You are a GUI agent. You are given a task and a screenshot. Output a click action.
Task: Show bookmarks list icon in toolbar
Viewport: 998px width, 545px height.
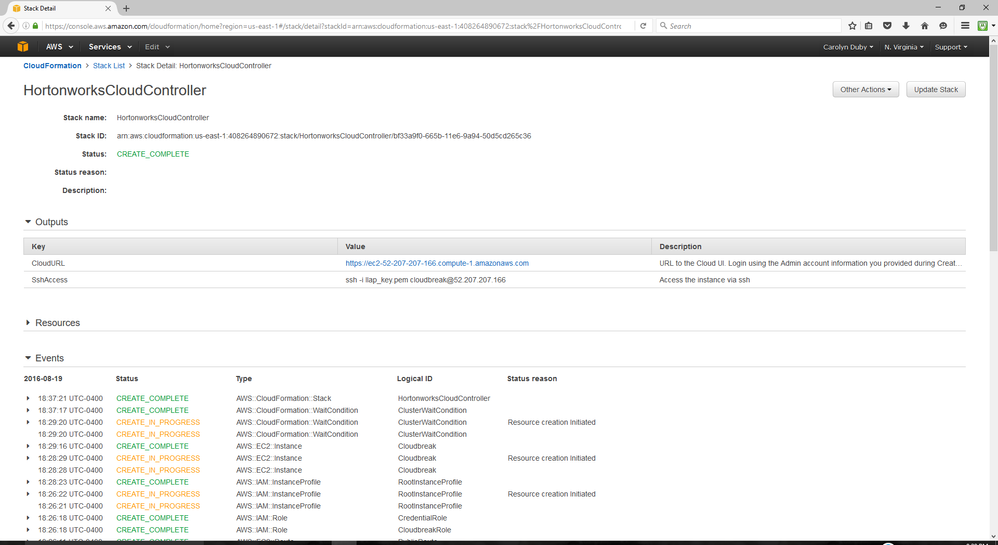click(x=869, y=26)
